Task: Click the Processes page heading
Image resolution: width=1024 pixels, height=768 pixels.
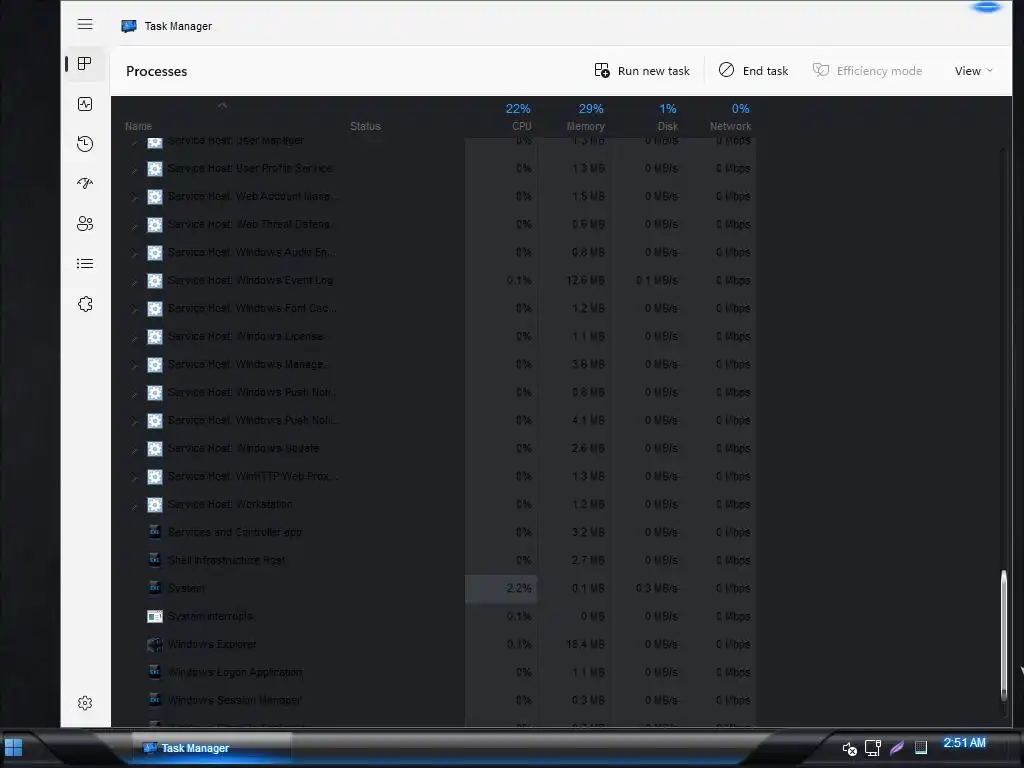Action: (x=157, y=71)
